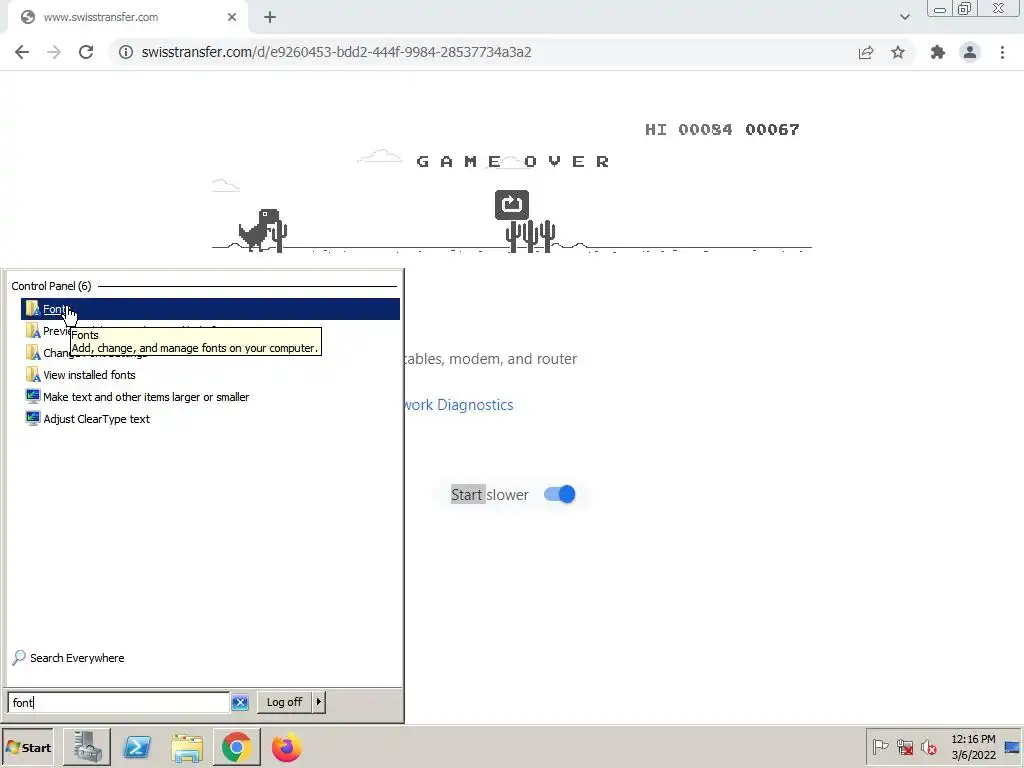The image size is (1024, 768).
Task: Expand the Log off options arrow
Action: [319, 702]
